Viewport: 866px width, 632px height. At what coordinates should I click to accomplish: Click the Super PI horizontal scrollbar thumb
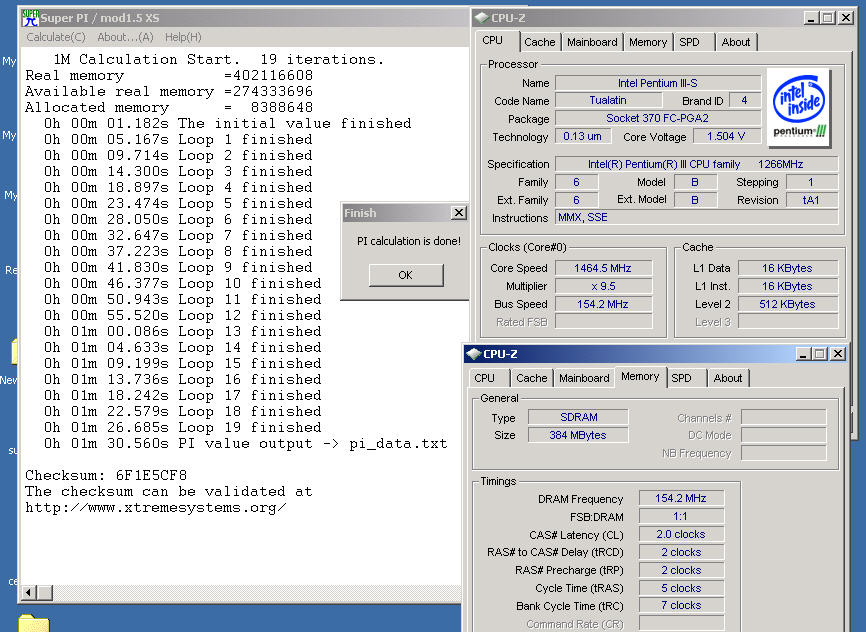pos(45,593)
